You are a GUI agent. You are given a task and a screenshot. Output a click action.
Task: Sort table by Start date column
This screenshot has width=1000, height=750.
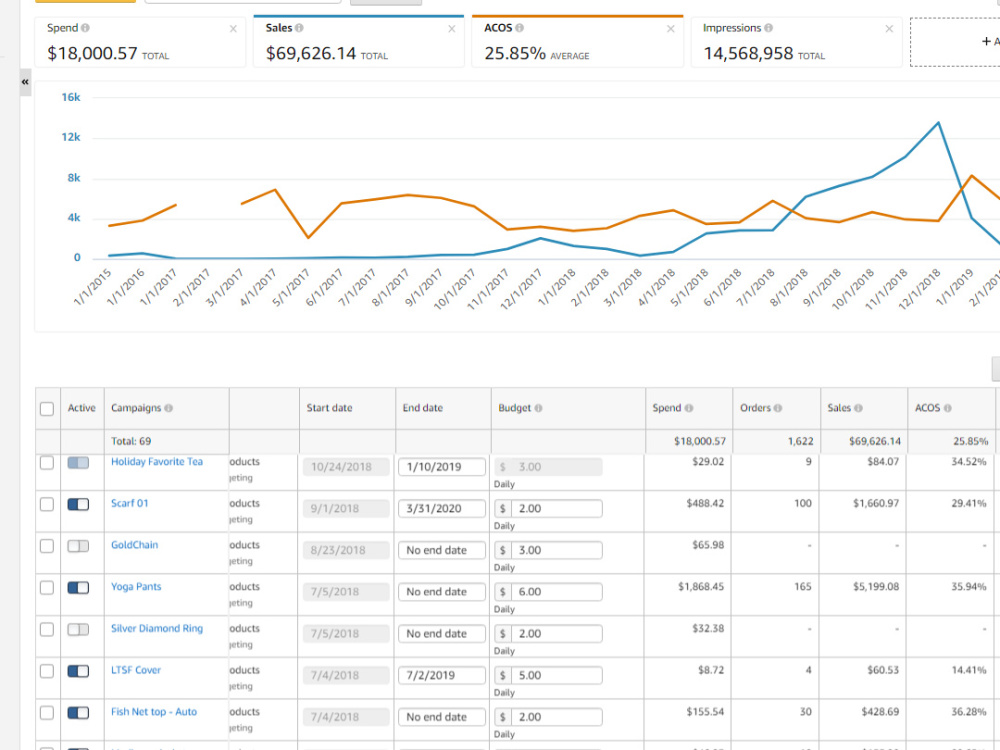(329, 408)
